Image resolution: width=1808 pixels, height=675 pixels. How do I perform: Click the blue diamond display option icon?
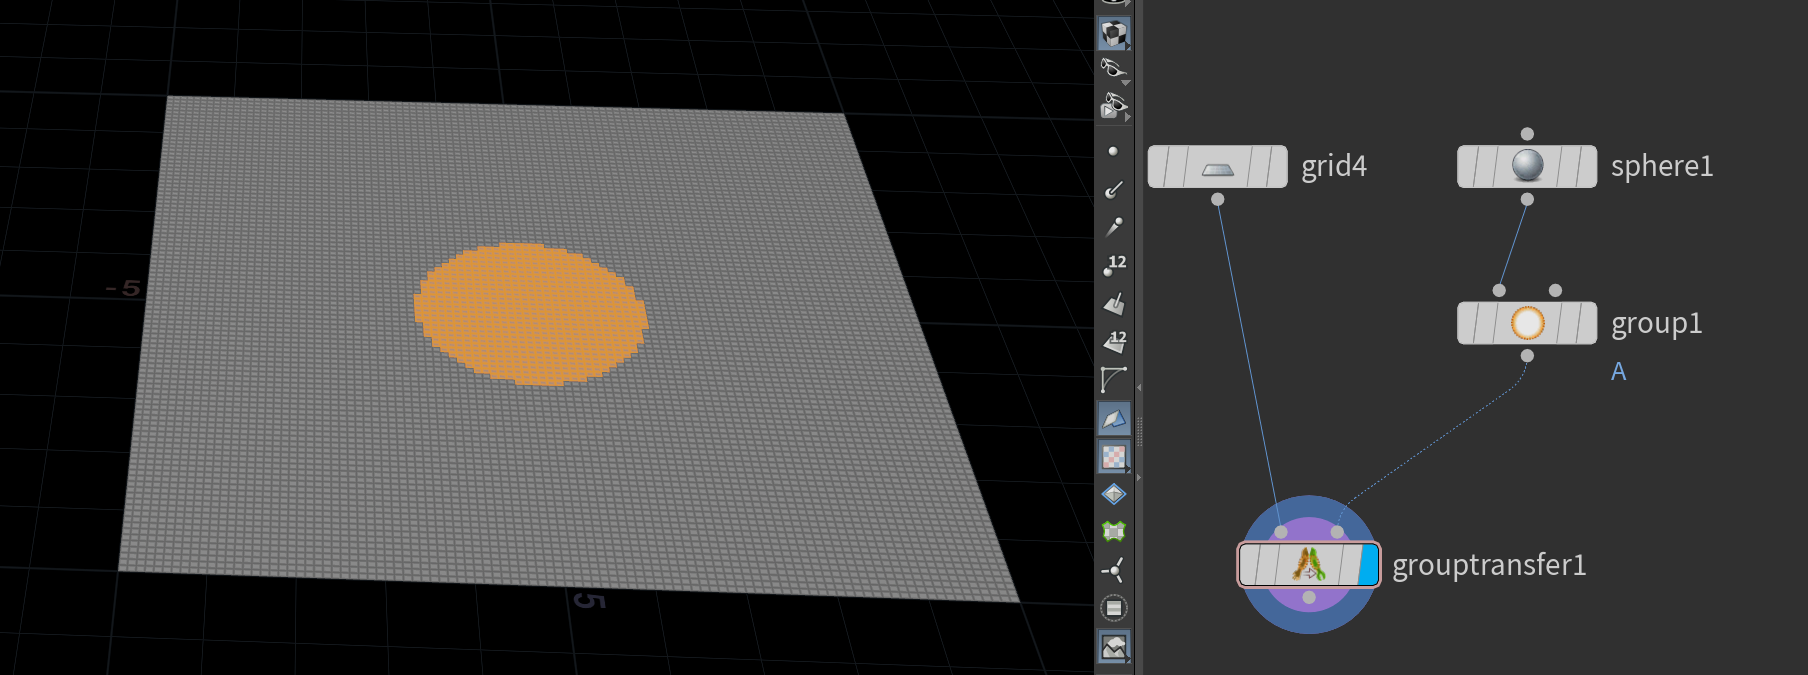click(1114, 494)
